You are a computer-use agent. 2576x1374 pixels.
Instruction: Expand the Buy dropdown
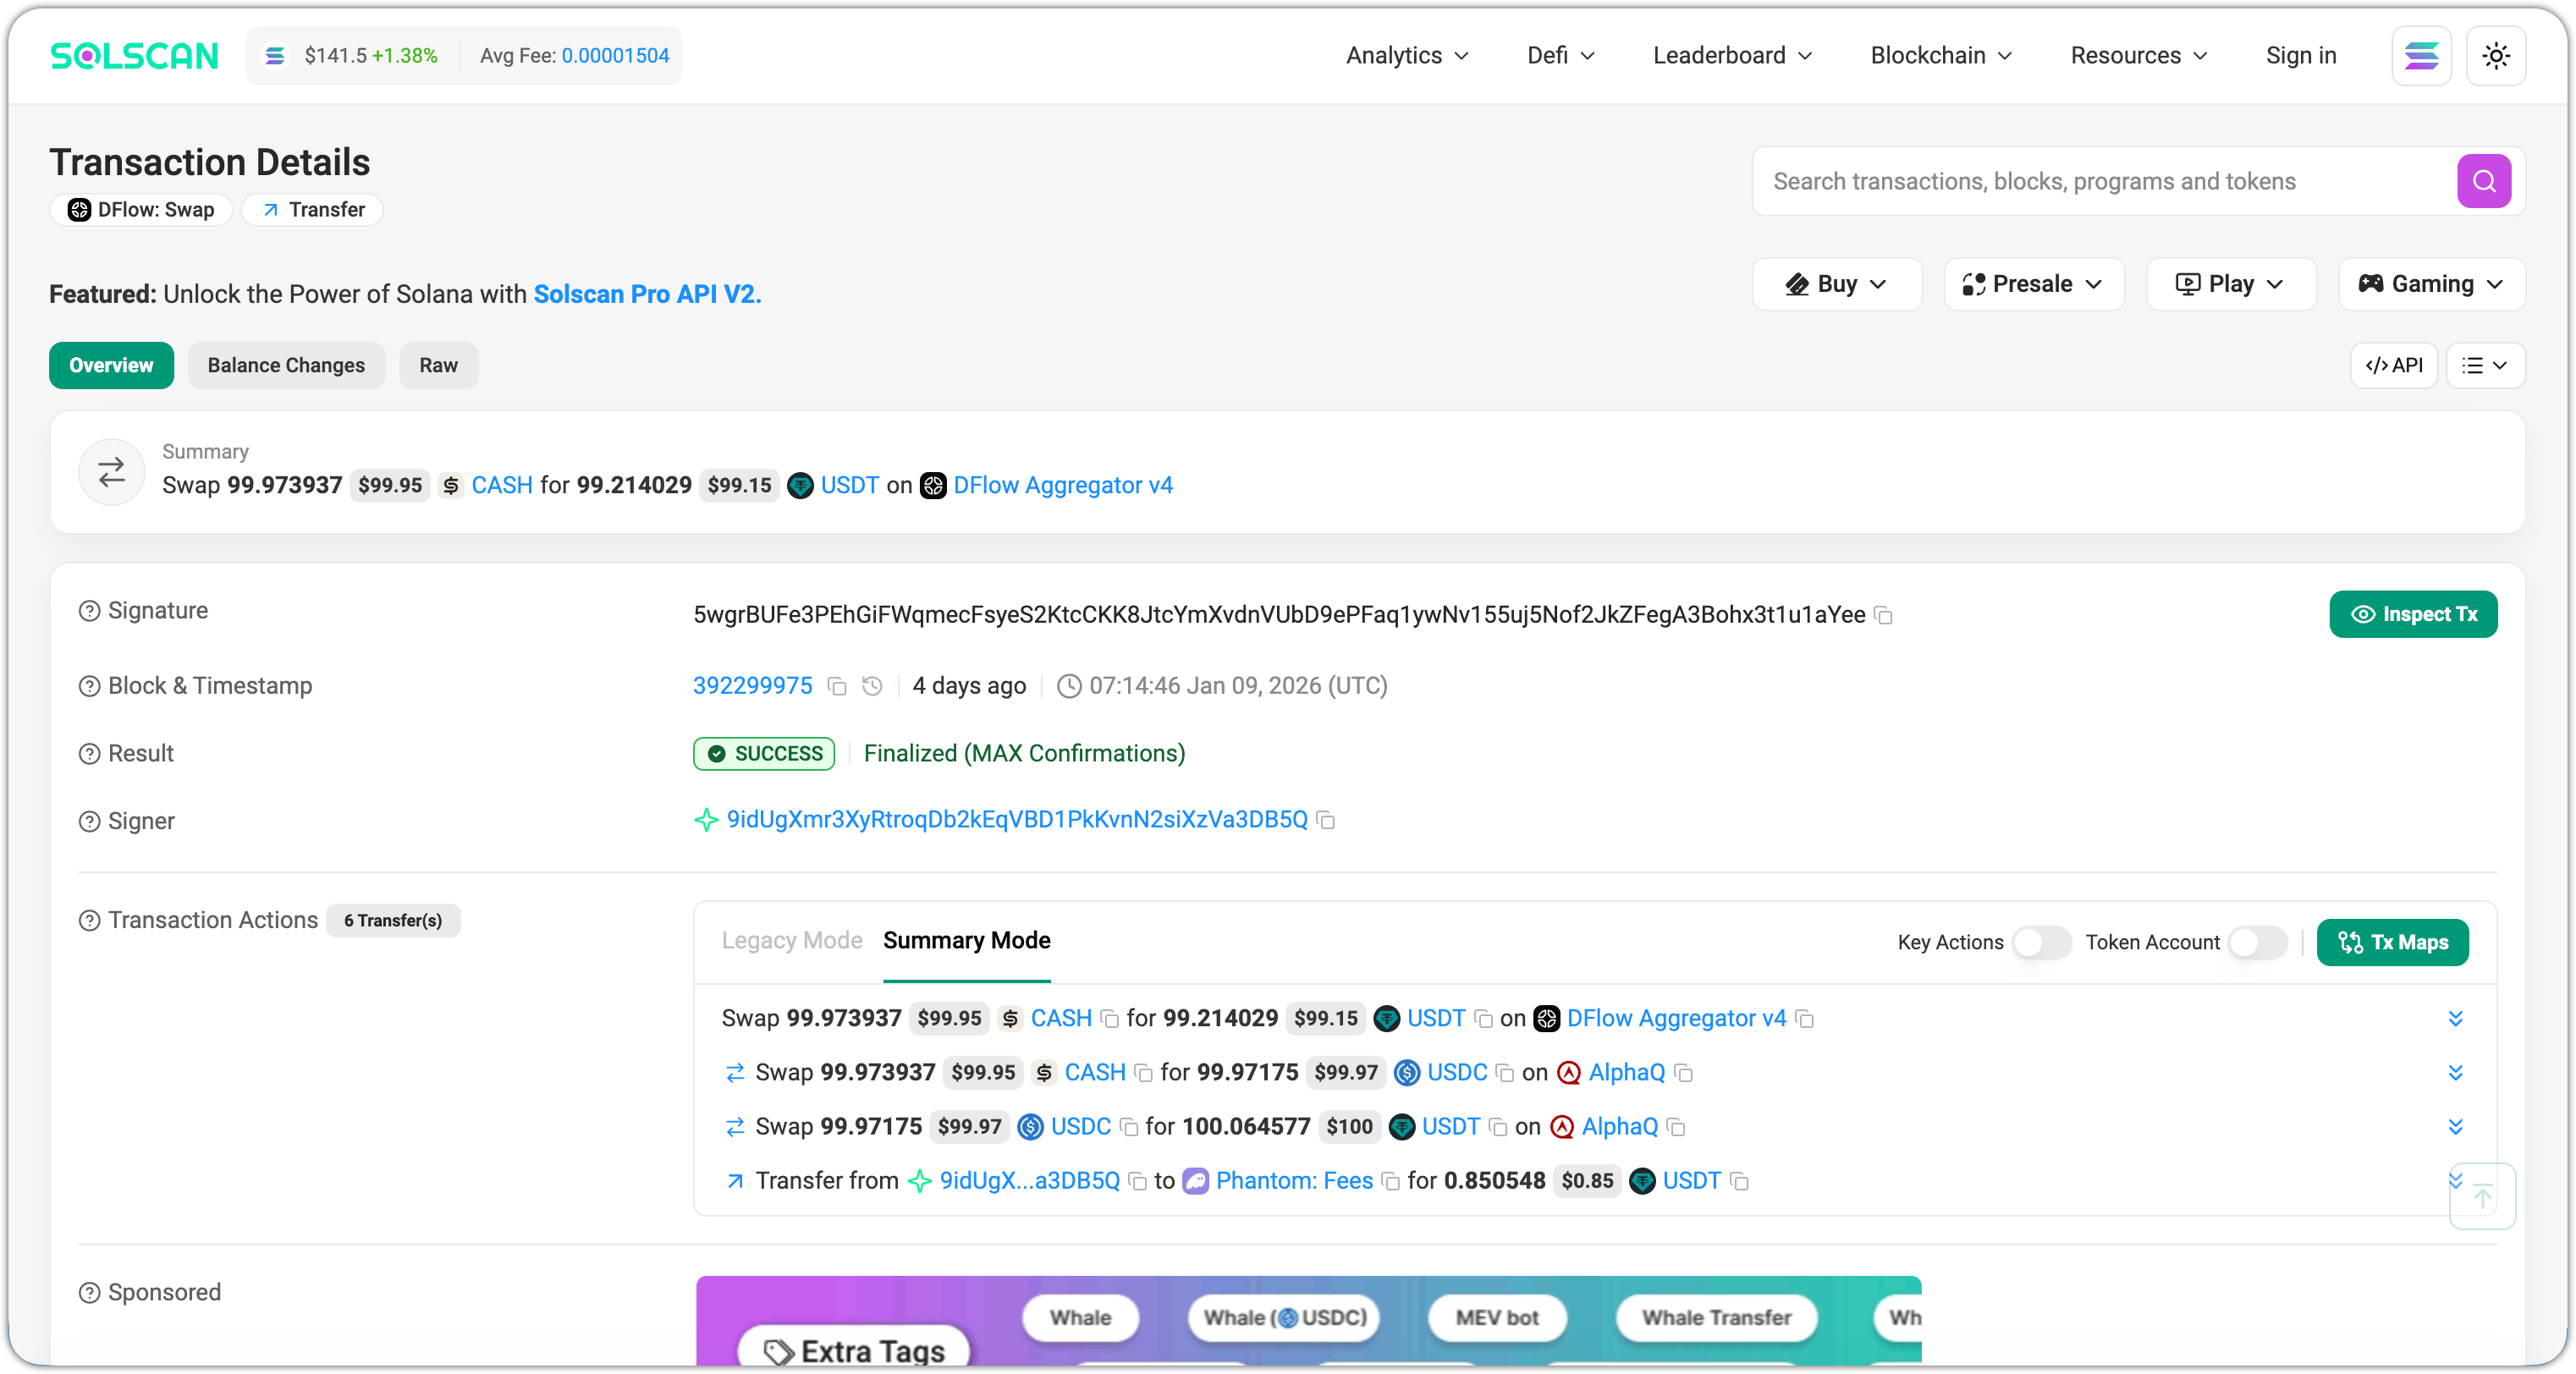tap(1836, 284)
